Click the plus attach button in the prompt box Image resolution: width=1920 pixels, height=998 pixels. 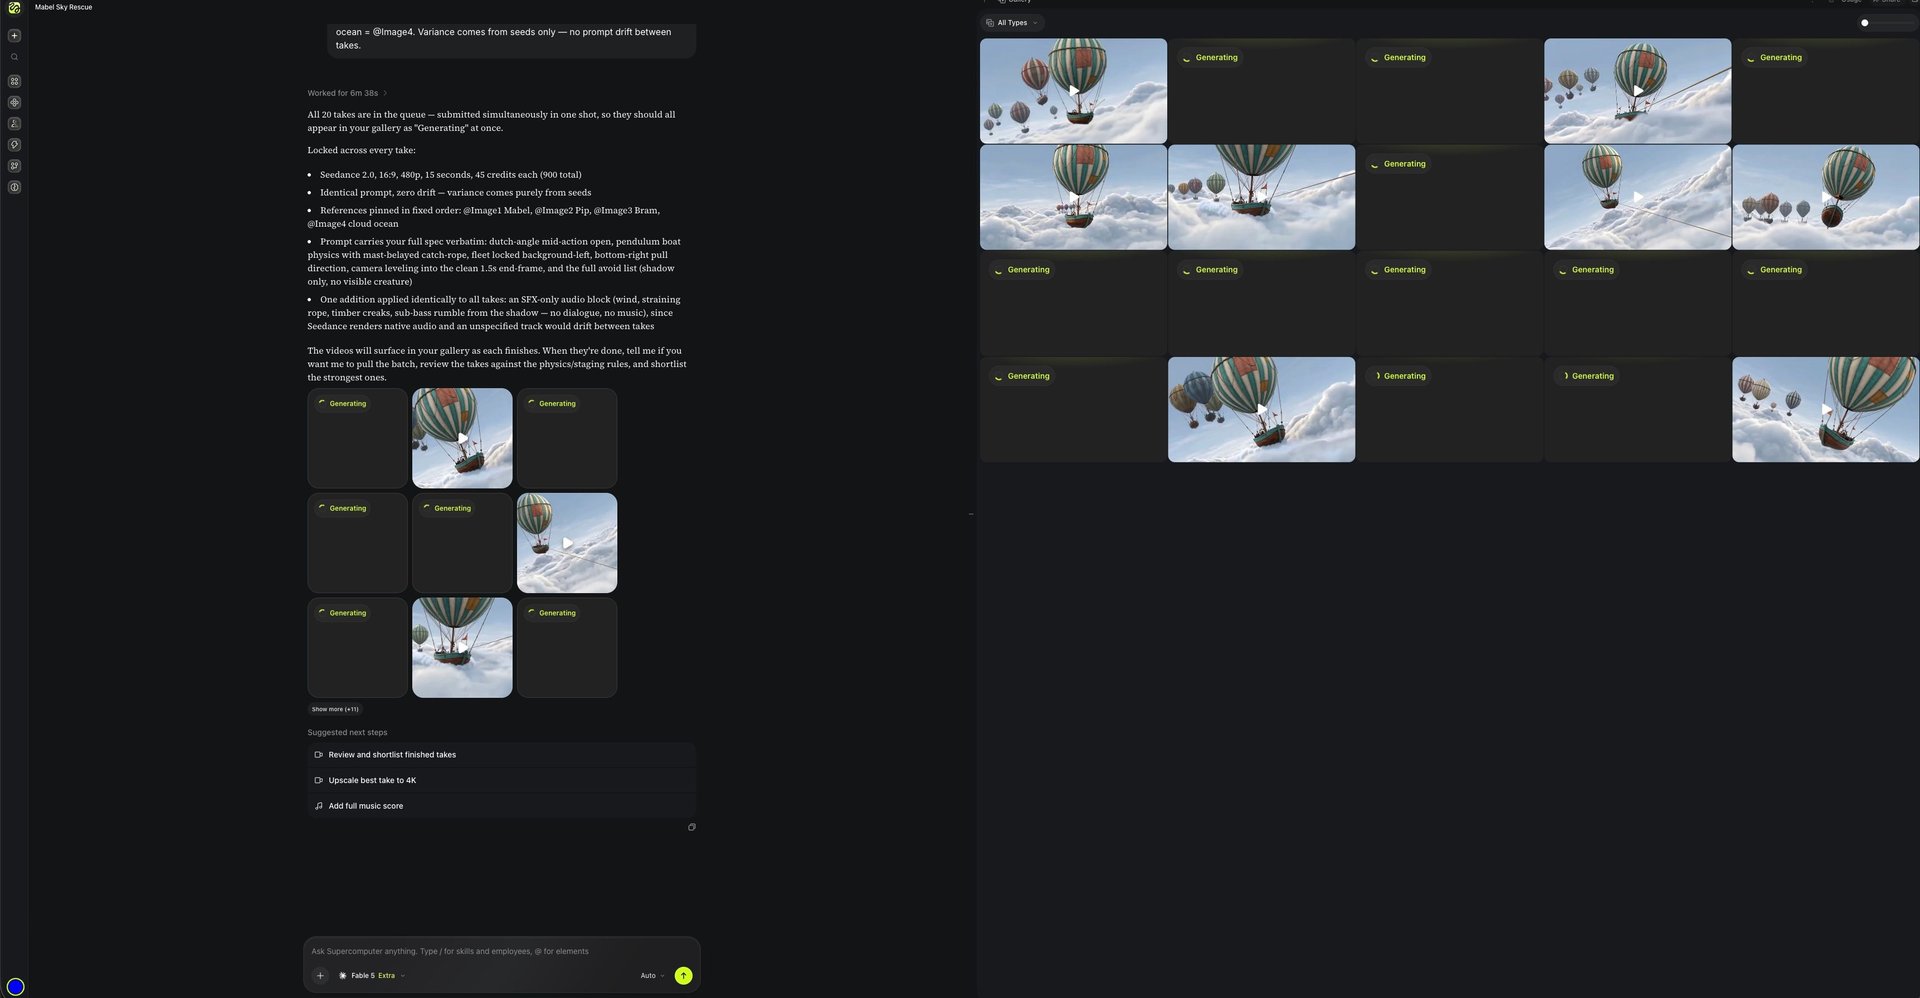(x=320, y=976)
